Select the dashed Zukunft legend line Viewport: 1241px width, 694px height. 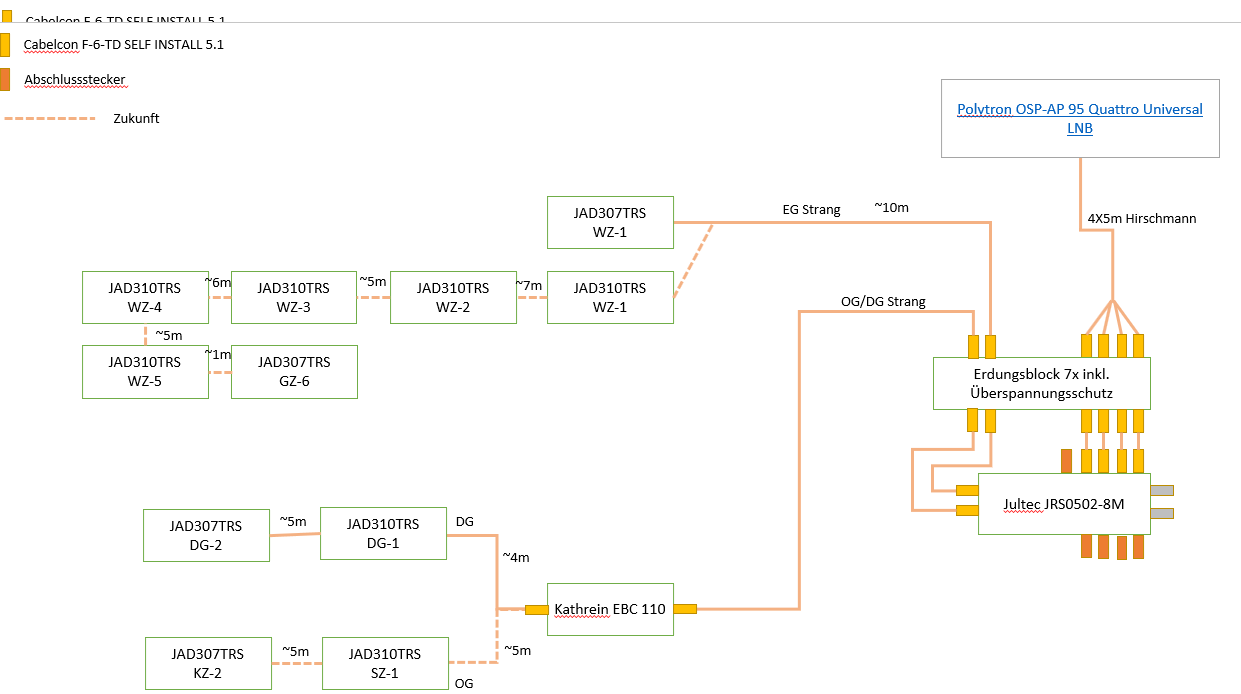pos(50,118)
